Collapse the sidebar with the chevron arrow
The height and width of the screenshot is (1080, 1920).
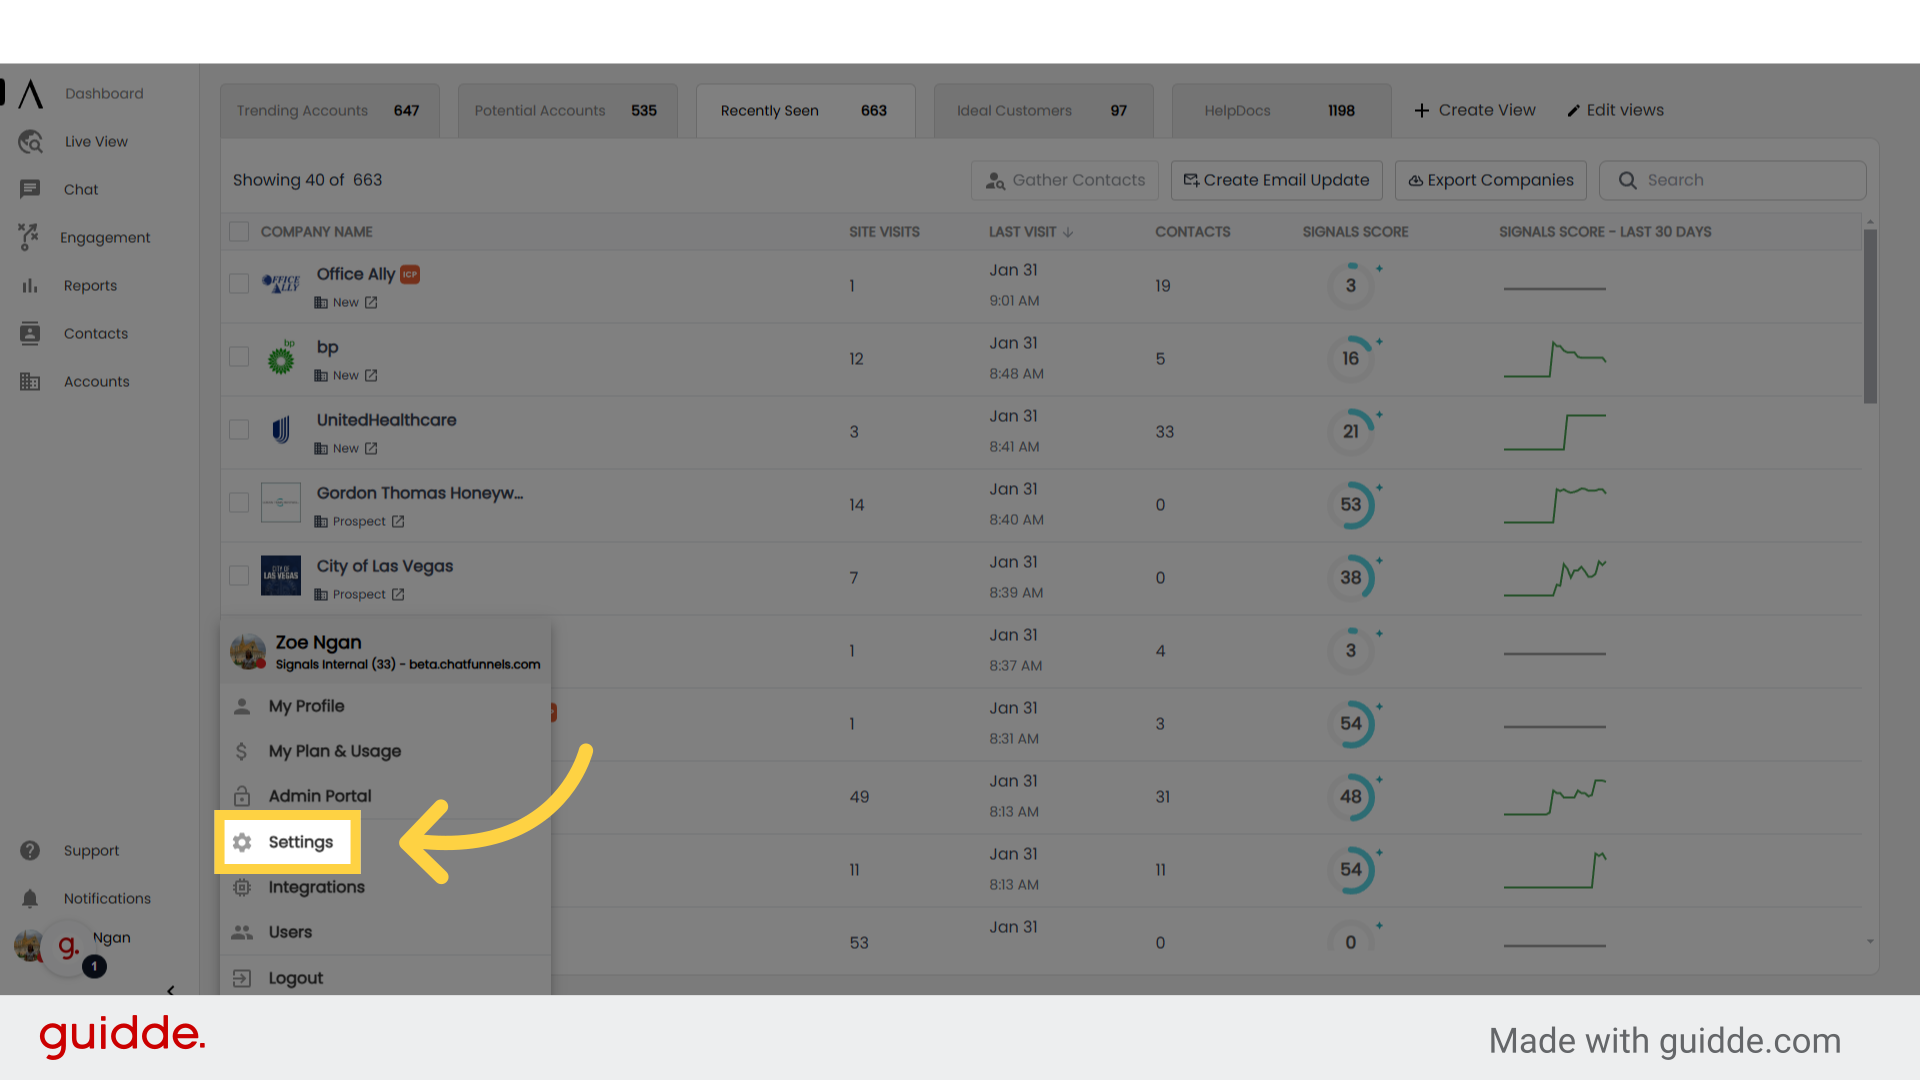coord(171,990)
